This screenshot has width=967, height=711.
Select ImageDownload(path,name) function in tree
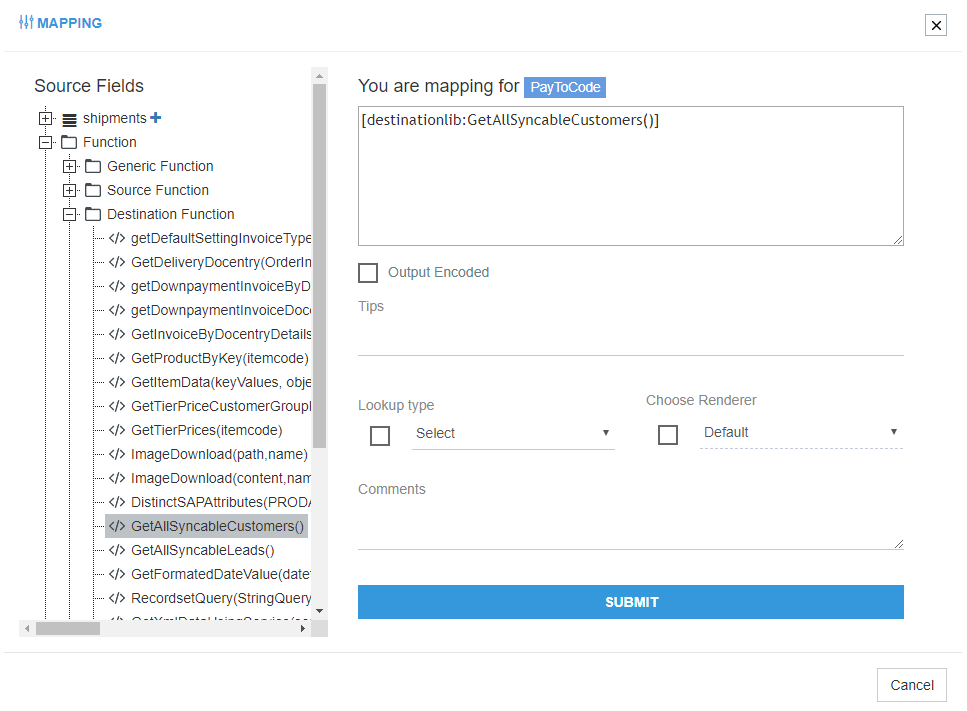point(219,454)
